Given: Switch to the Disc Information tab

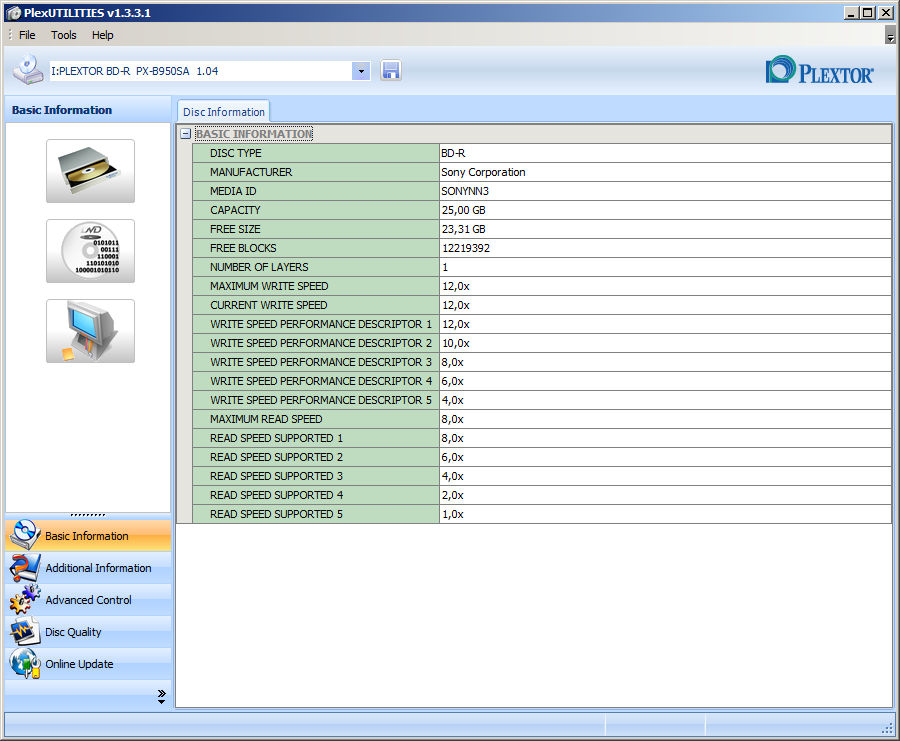Looking at the screenshot, I should 224,112.
